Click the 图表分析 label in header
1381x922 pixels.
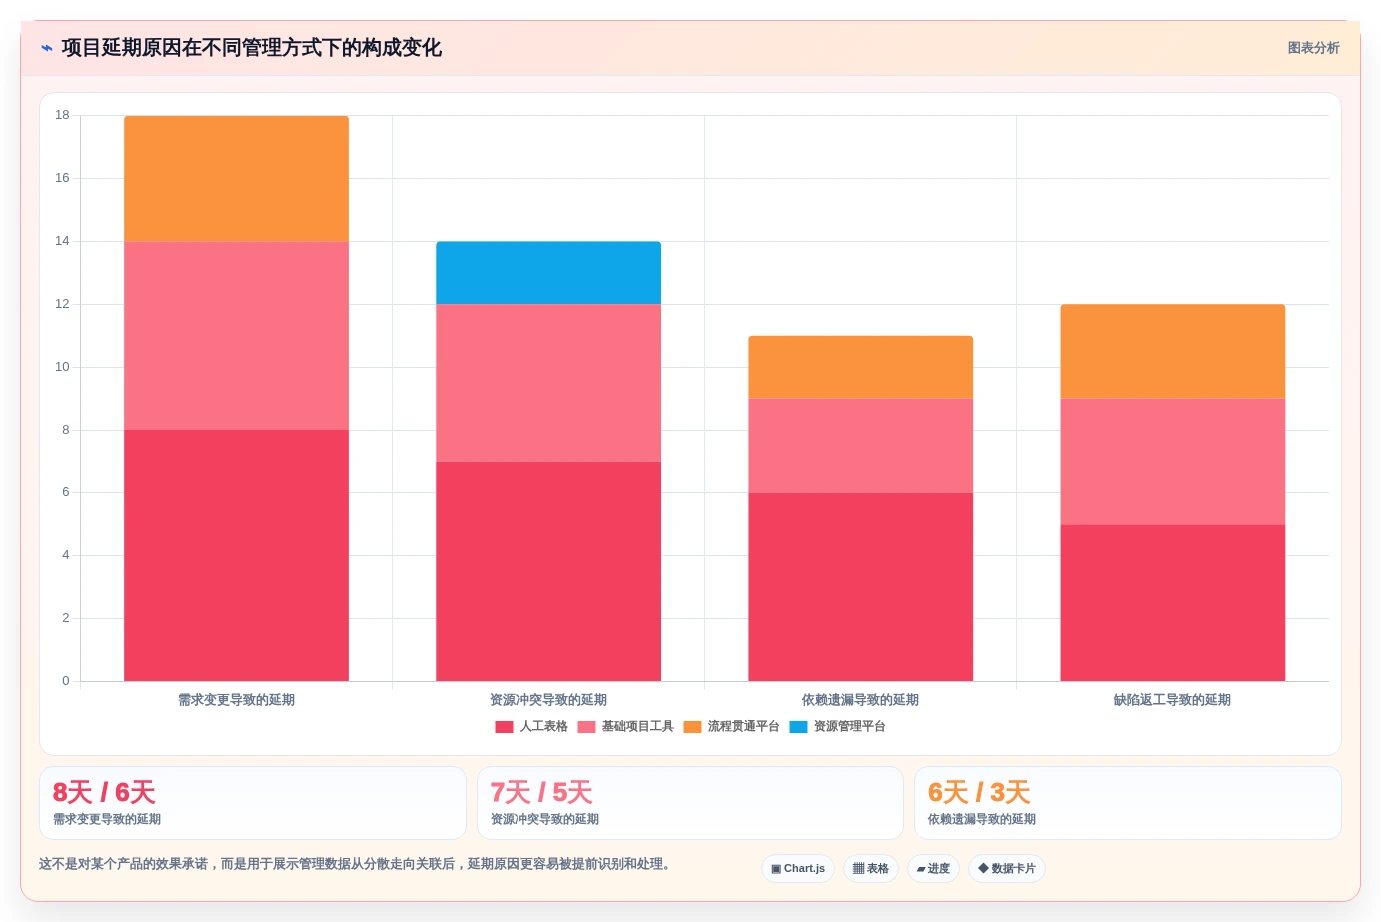pos(1313,48)
